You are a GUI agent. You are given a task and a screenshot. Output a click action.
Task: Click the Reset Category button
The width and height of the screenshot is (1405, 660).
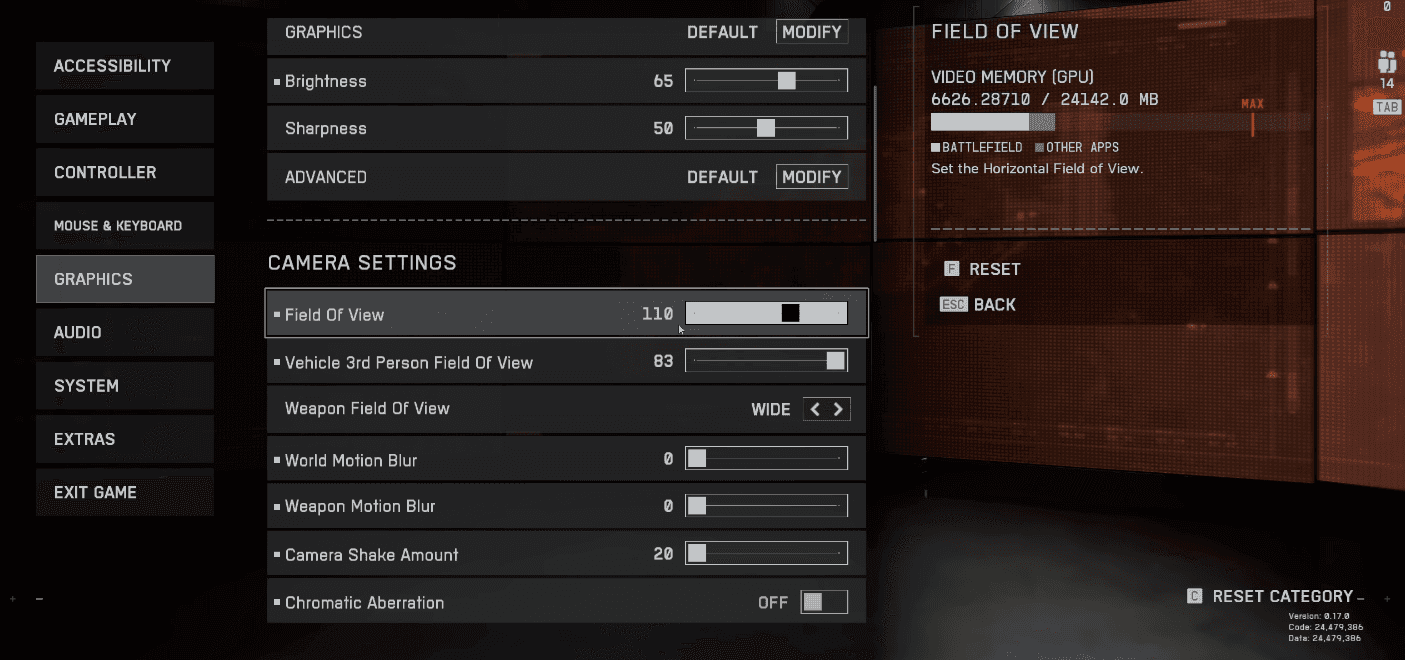1282,596
